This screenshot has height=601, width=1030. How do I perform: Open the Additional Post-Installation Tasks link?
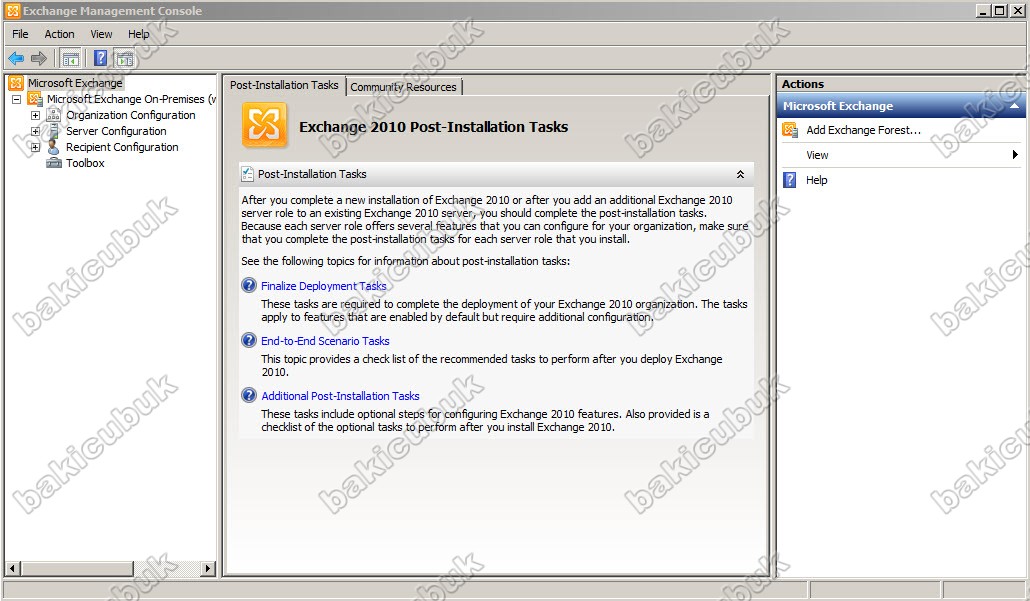tap(340, 396)
